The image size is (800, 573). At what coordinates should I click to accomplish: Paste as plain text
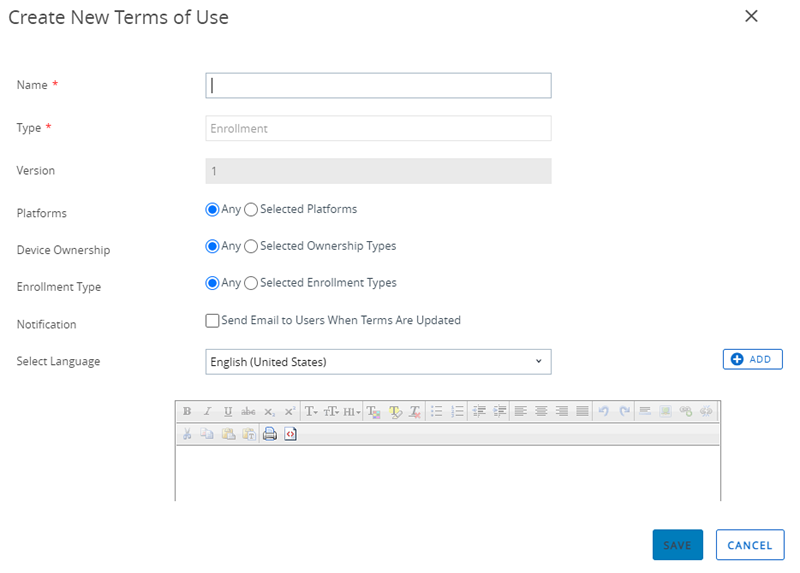click(x=249, y=434)
